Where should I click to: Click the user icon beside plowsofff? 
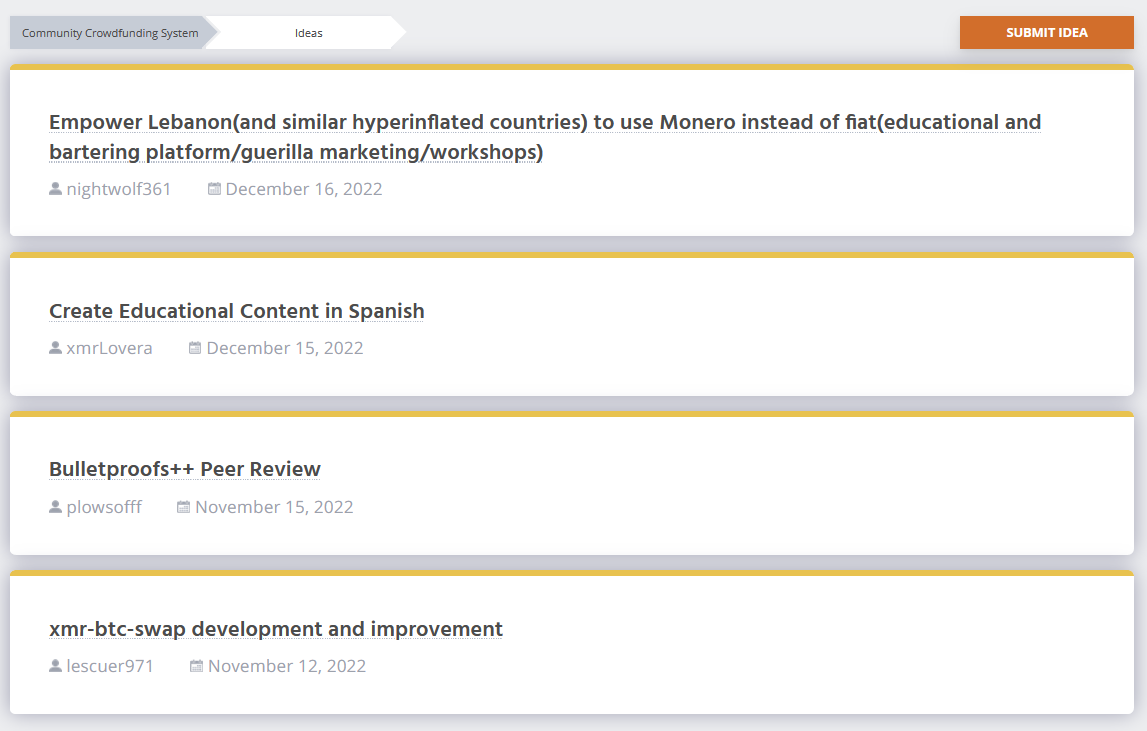point(55,506)
